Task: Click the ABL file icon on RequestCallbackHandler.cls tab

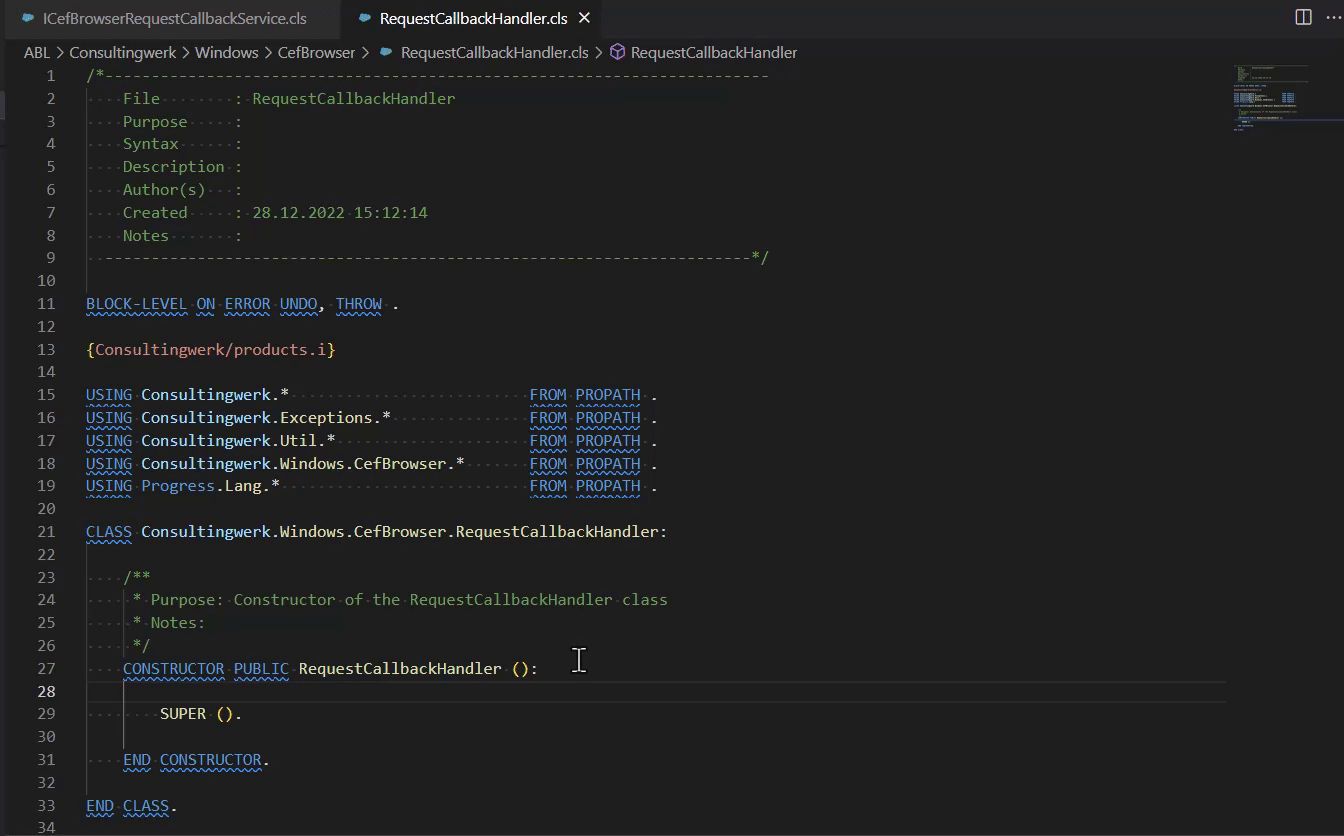Action: coord(366,17)
